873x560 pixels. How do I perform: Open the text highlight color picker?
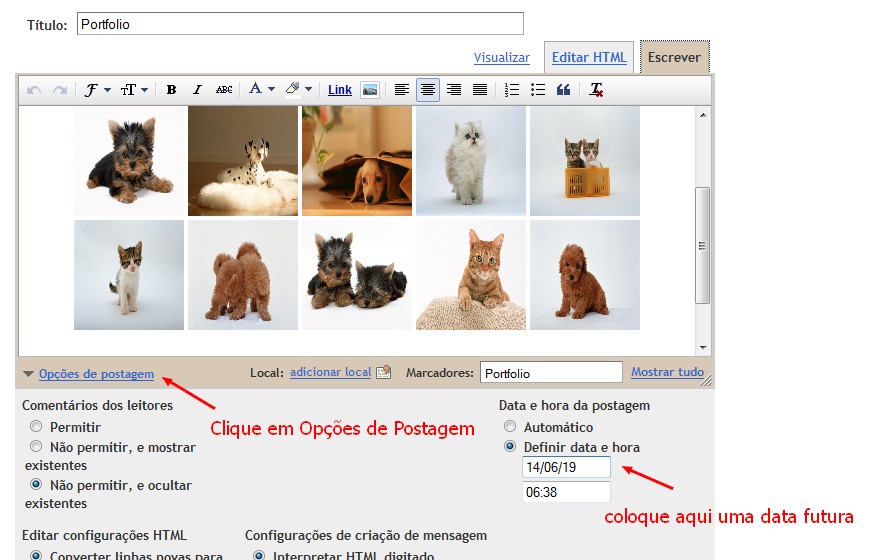click(x=298, y=89)
